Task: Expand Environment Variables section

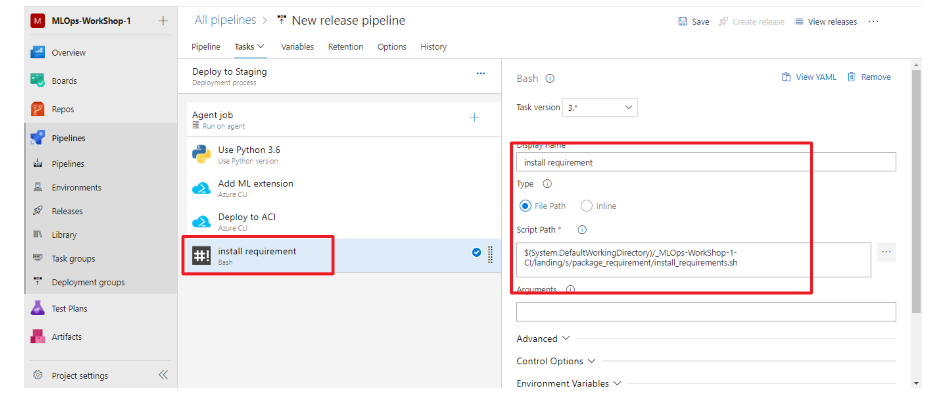Action: 568,383
